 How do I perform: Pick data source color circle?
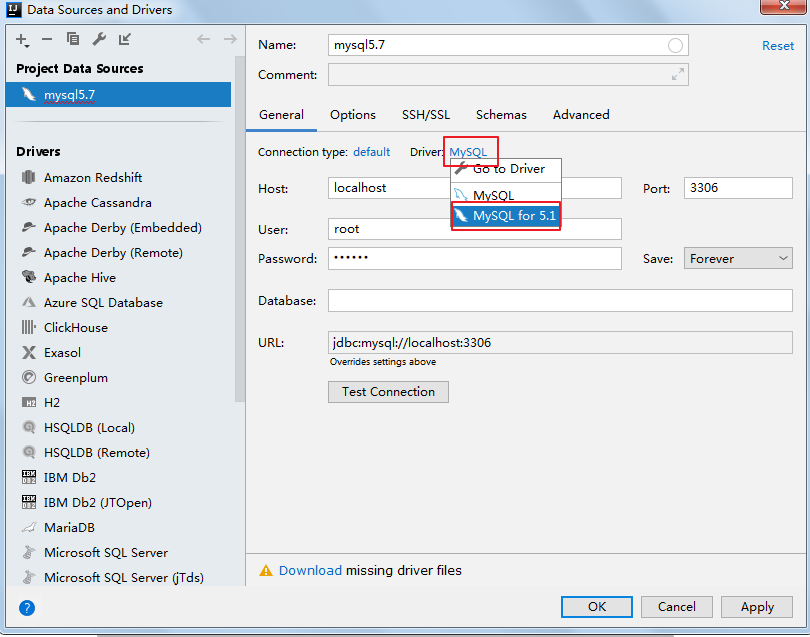(675, 45)
